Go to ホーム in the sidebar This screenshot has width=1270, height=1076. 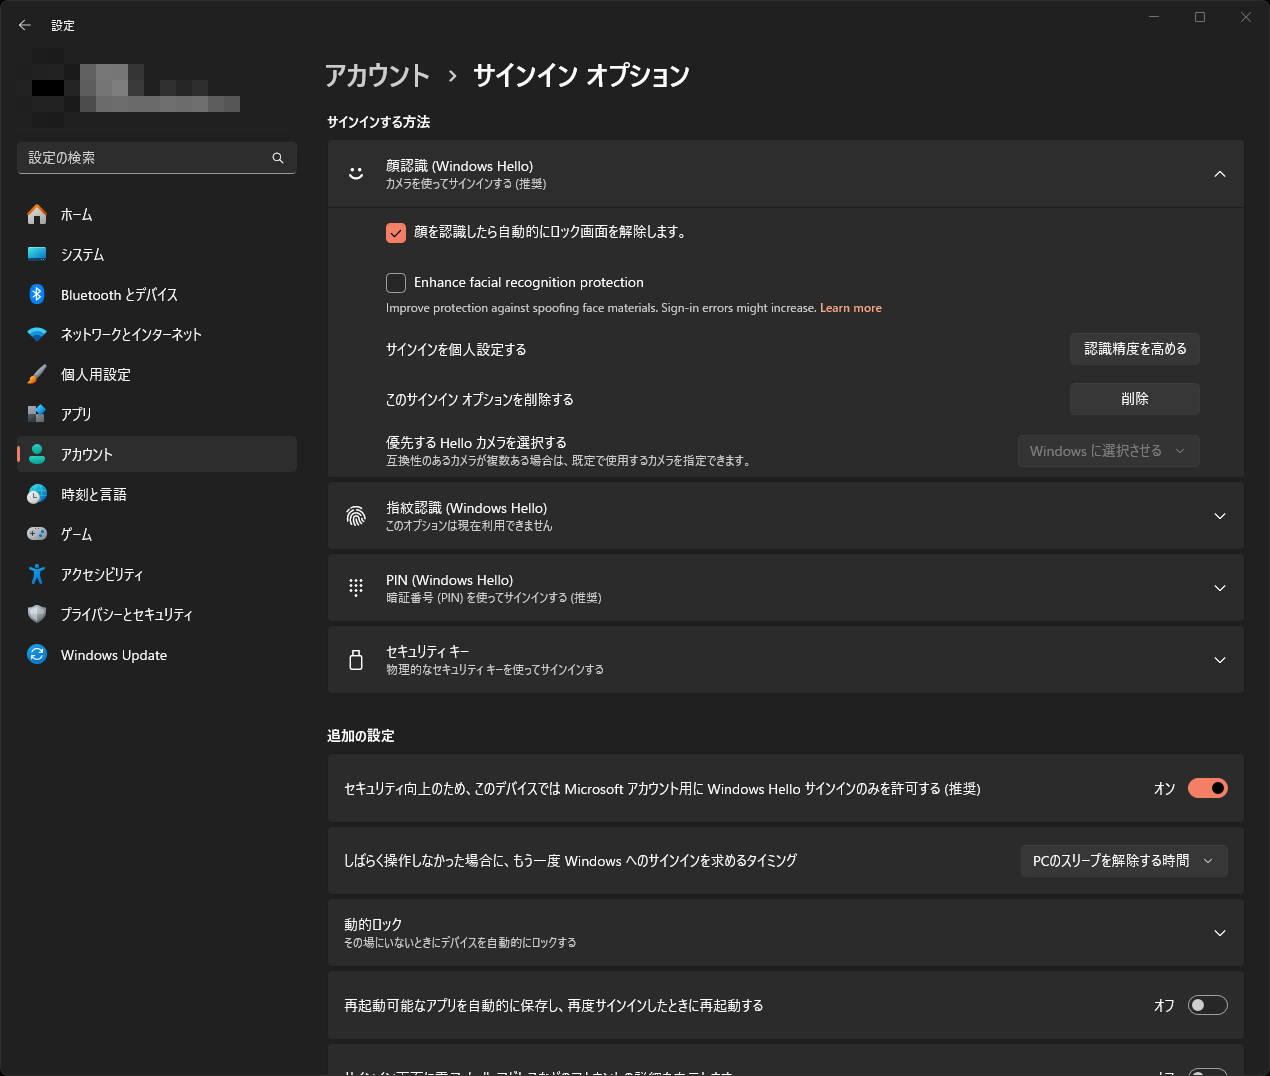pyautogui.click(x=157, y=214)
